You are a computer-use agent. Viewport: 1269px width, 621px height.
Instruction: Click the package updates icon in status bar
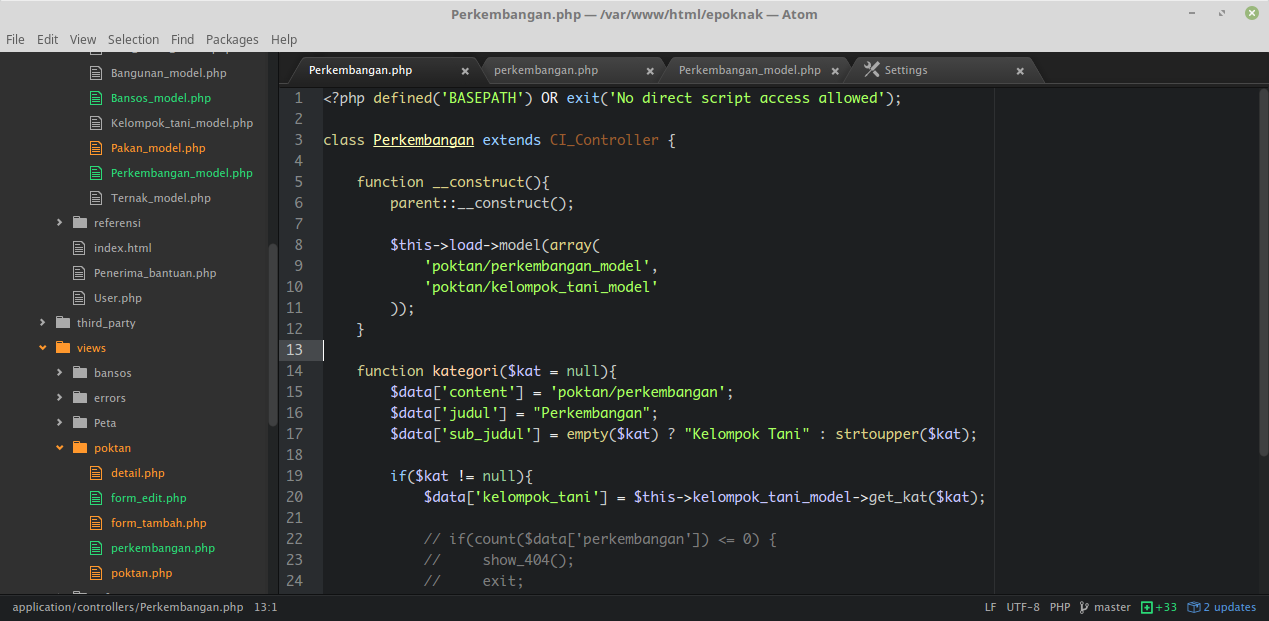[1194, 607]
